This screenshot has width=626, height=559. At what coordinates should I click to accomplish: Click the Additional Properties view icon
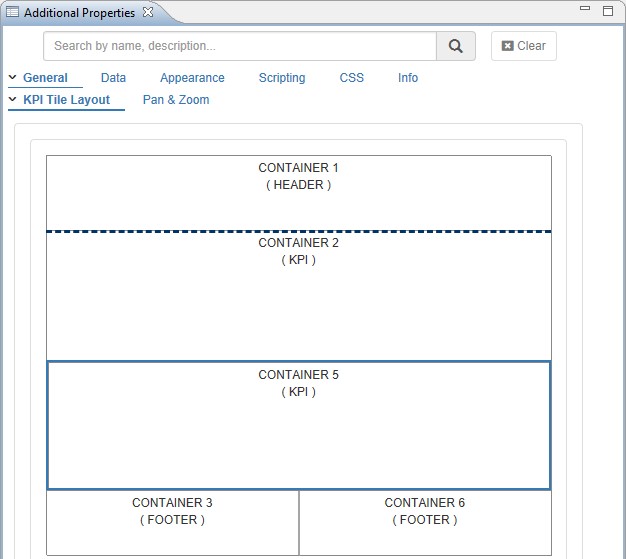(12, 13)
